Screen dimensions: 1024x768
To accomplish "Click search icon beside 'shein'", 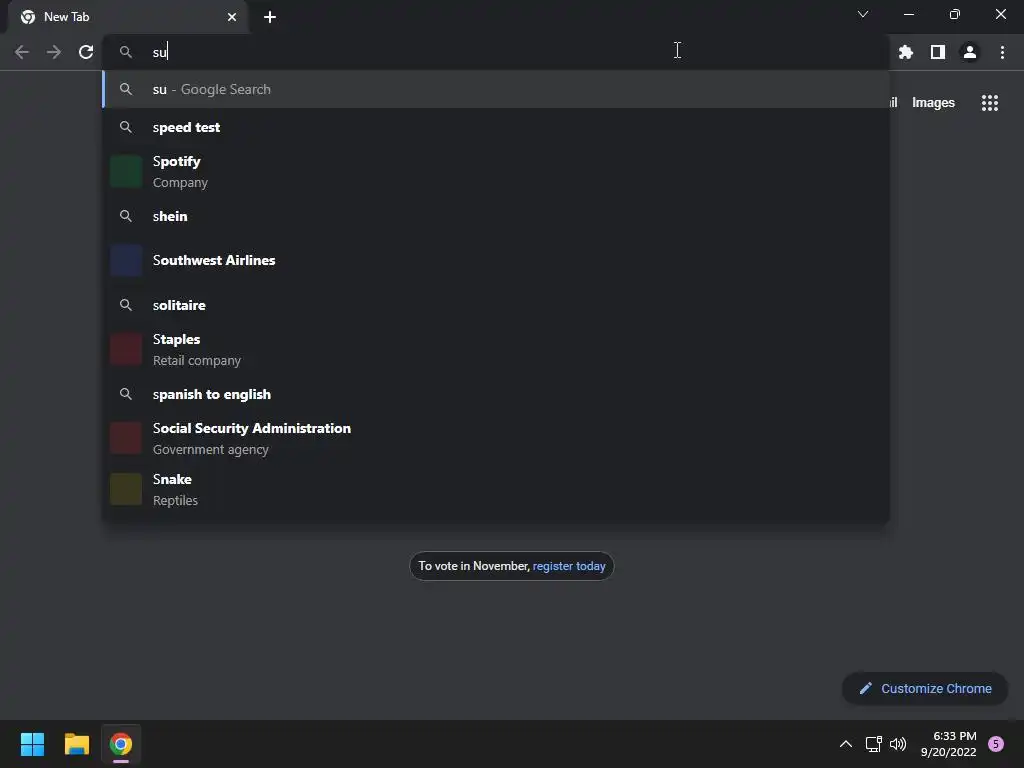I will [126, 216].
